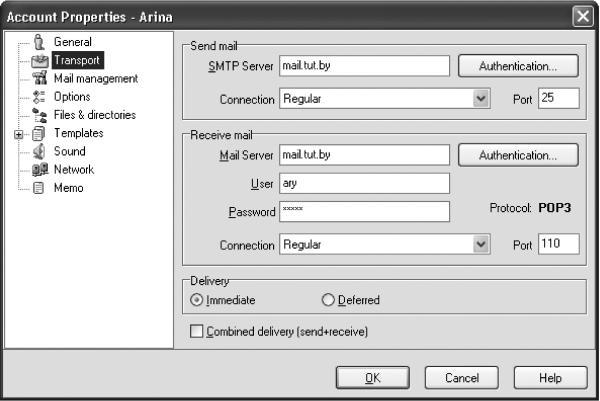Click the General tree icon

click(40, 42)
